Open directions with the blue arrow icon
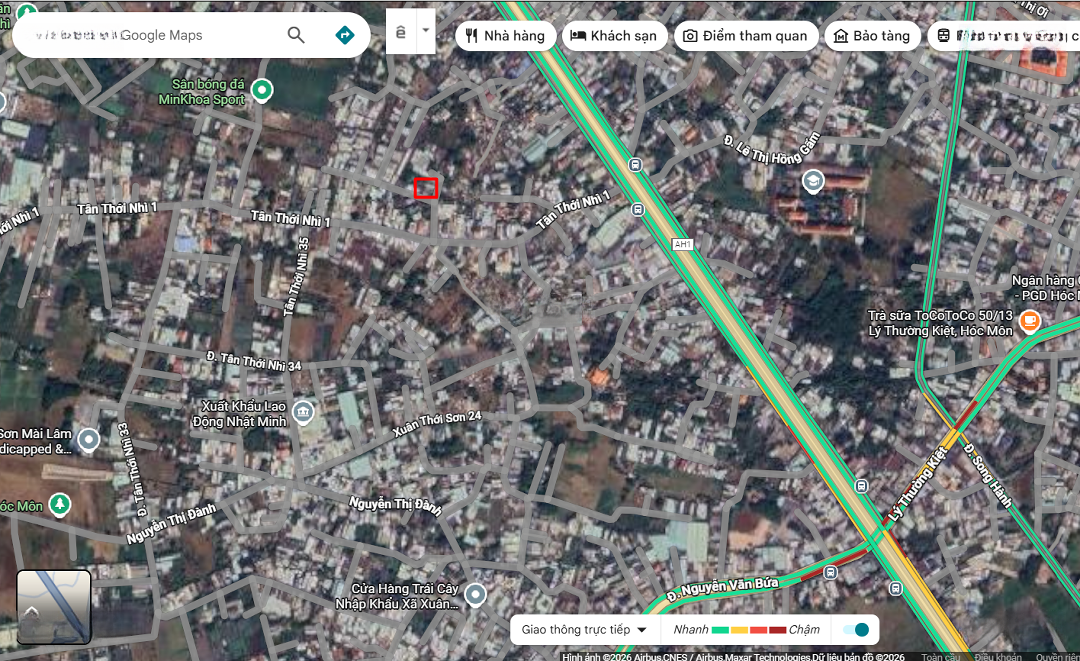1080x661 pixels. pyautogui.click(x=345, y=35)
